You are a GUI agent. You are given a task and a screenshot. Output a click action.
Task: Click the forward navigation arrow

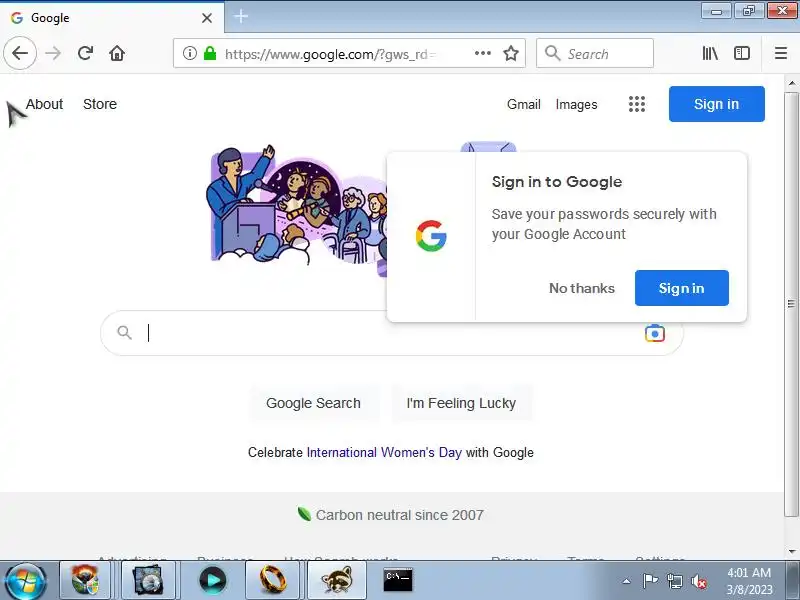[53, 53]
